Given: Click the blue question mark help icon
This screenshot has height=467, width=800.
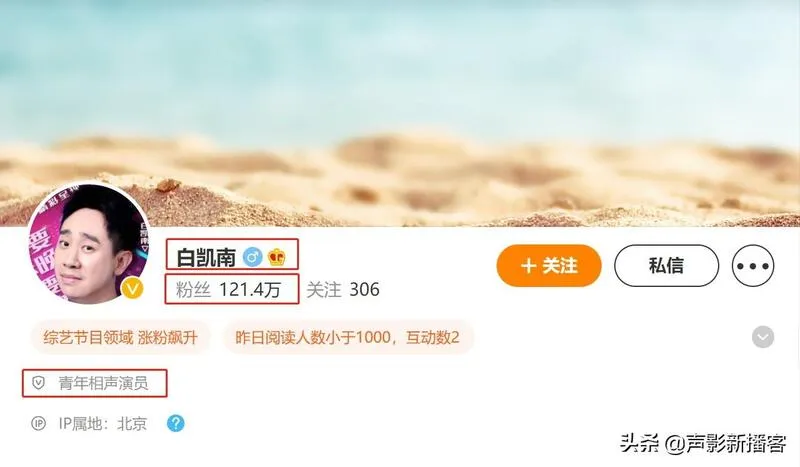Looking at the screenshot, I should pos(176,423).
